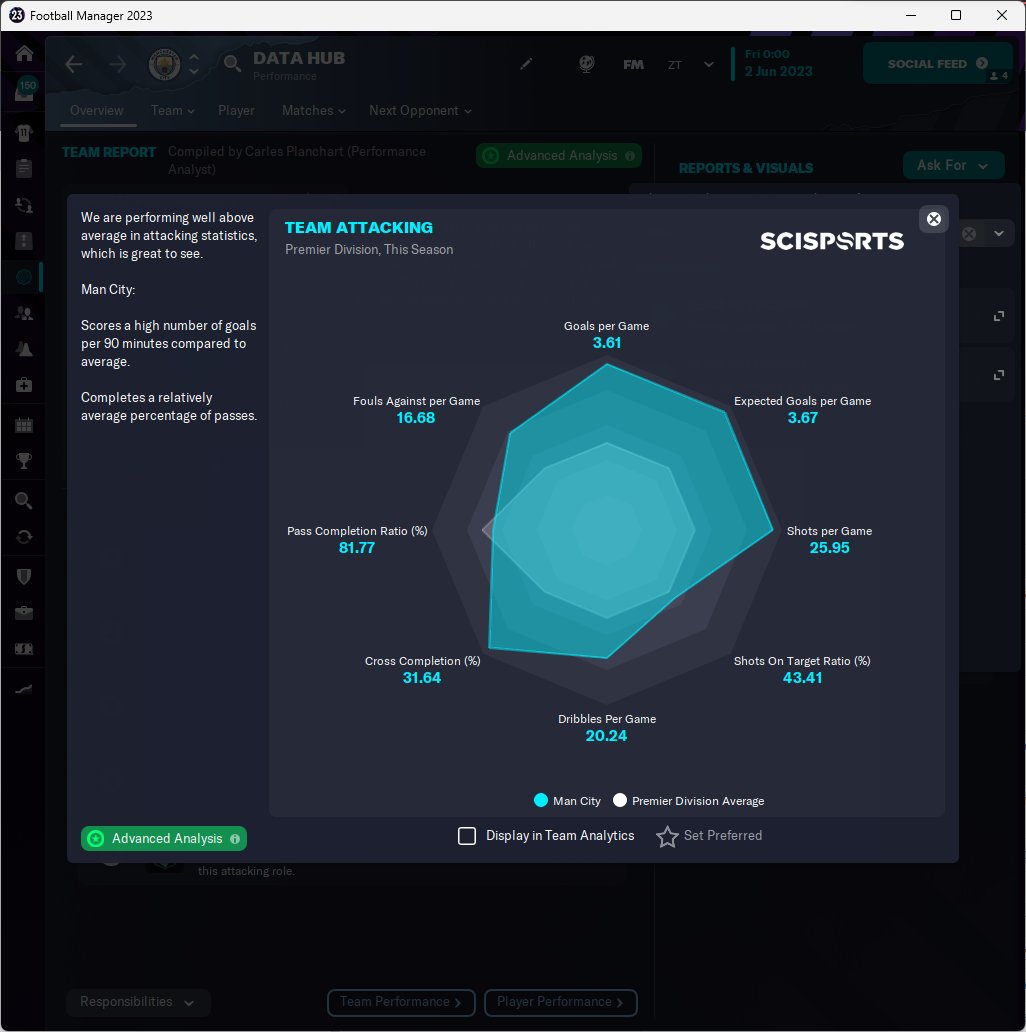Open the Social Feed button
Viewport: 1026px width, 1032px height.
[937, 64]
